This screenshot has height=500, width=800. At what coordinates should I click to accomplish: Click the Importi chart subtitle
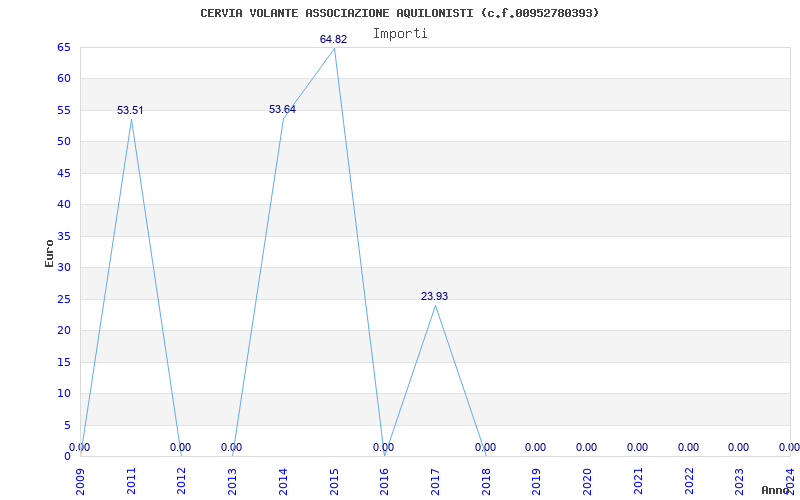[400, 34]
